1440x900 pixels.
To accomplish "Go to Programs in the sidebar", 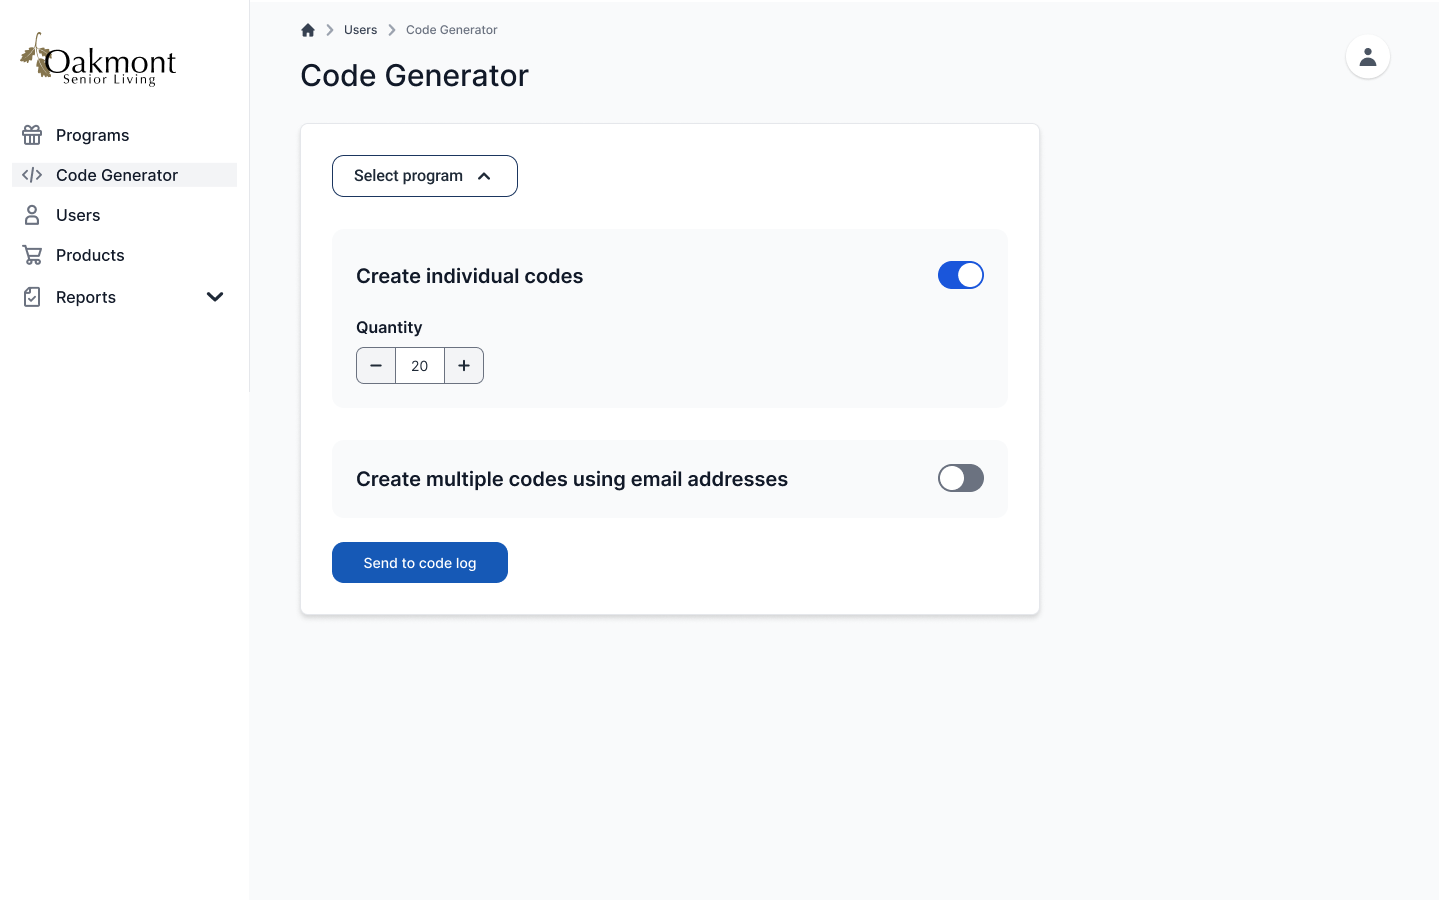I will [92, 135].
